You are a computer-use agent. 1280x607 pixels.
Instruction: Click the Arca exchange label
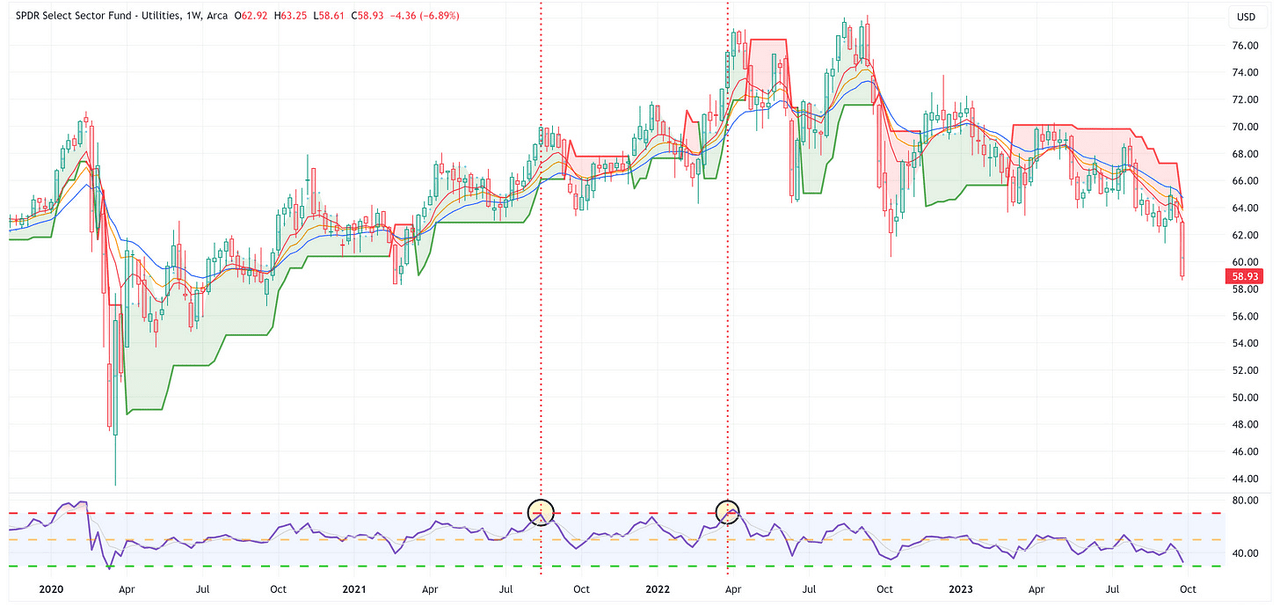point(215,16)
